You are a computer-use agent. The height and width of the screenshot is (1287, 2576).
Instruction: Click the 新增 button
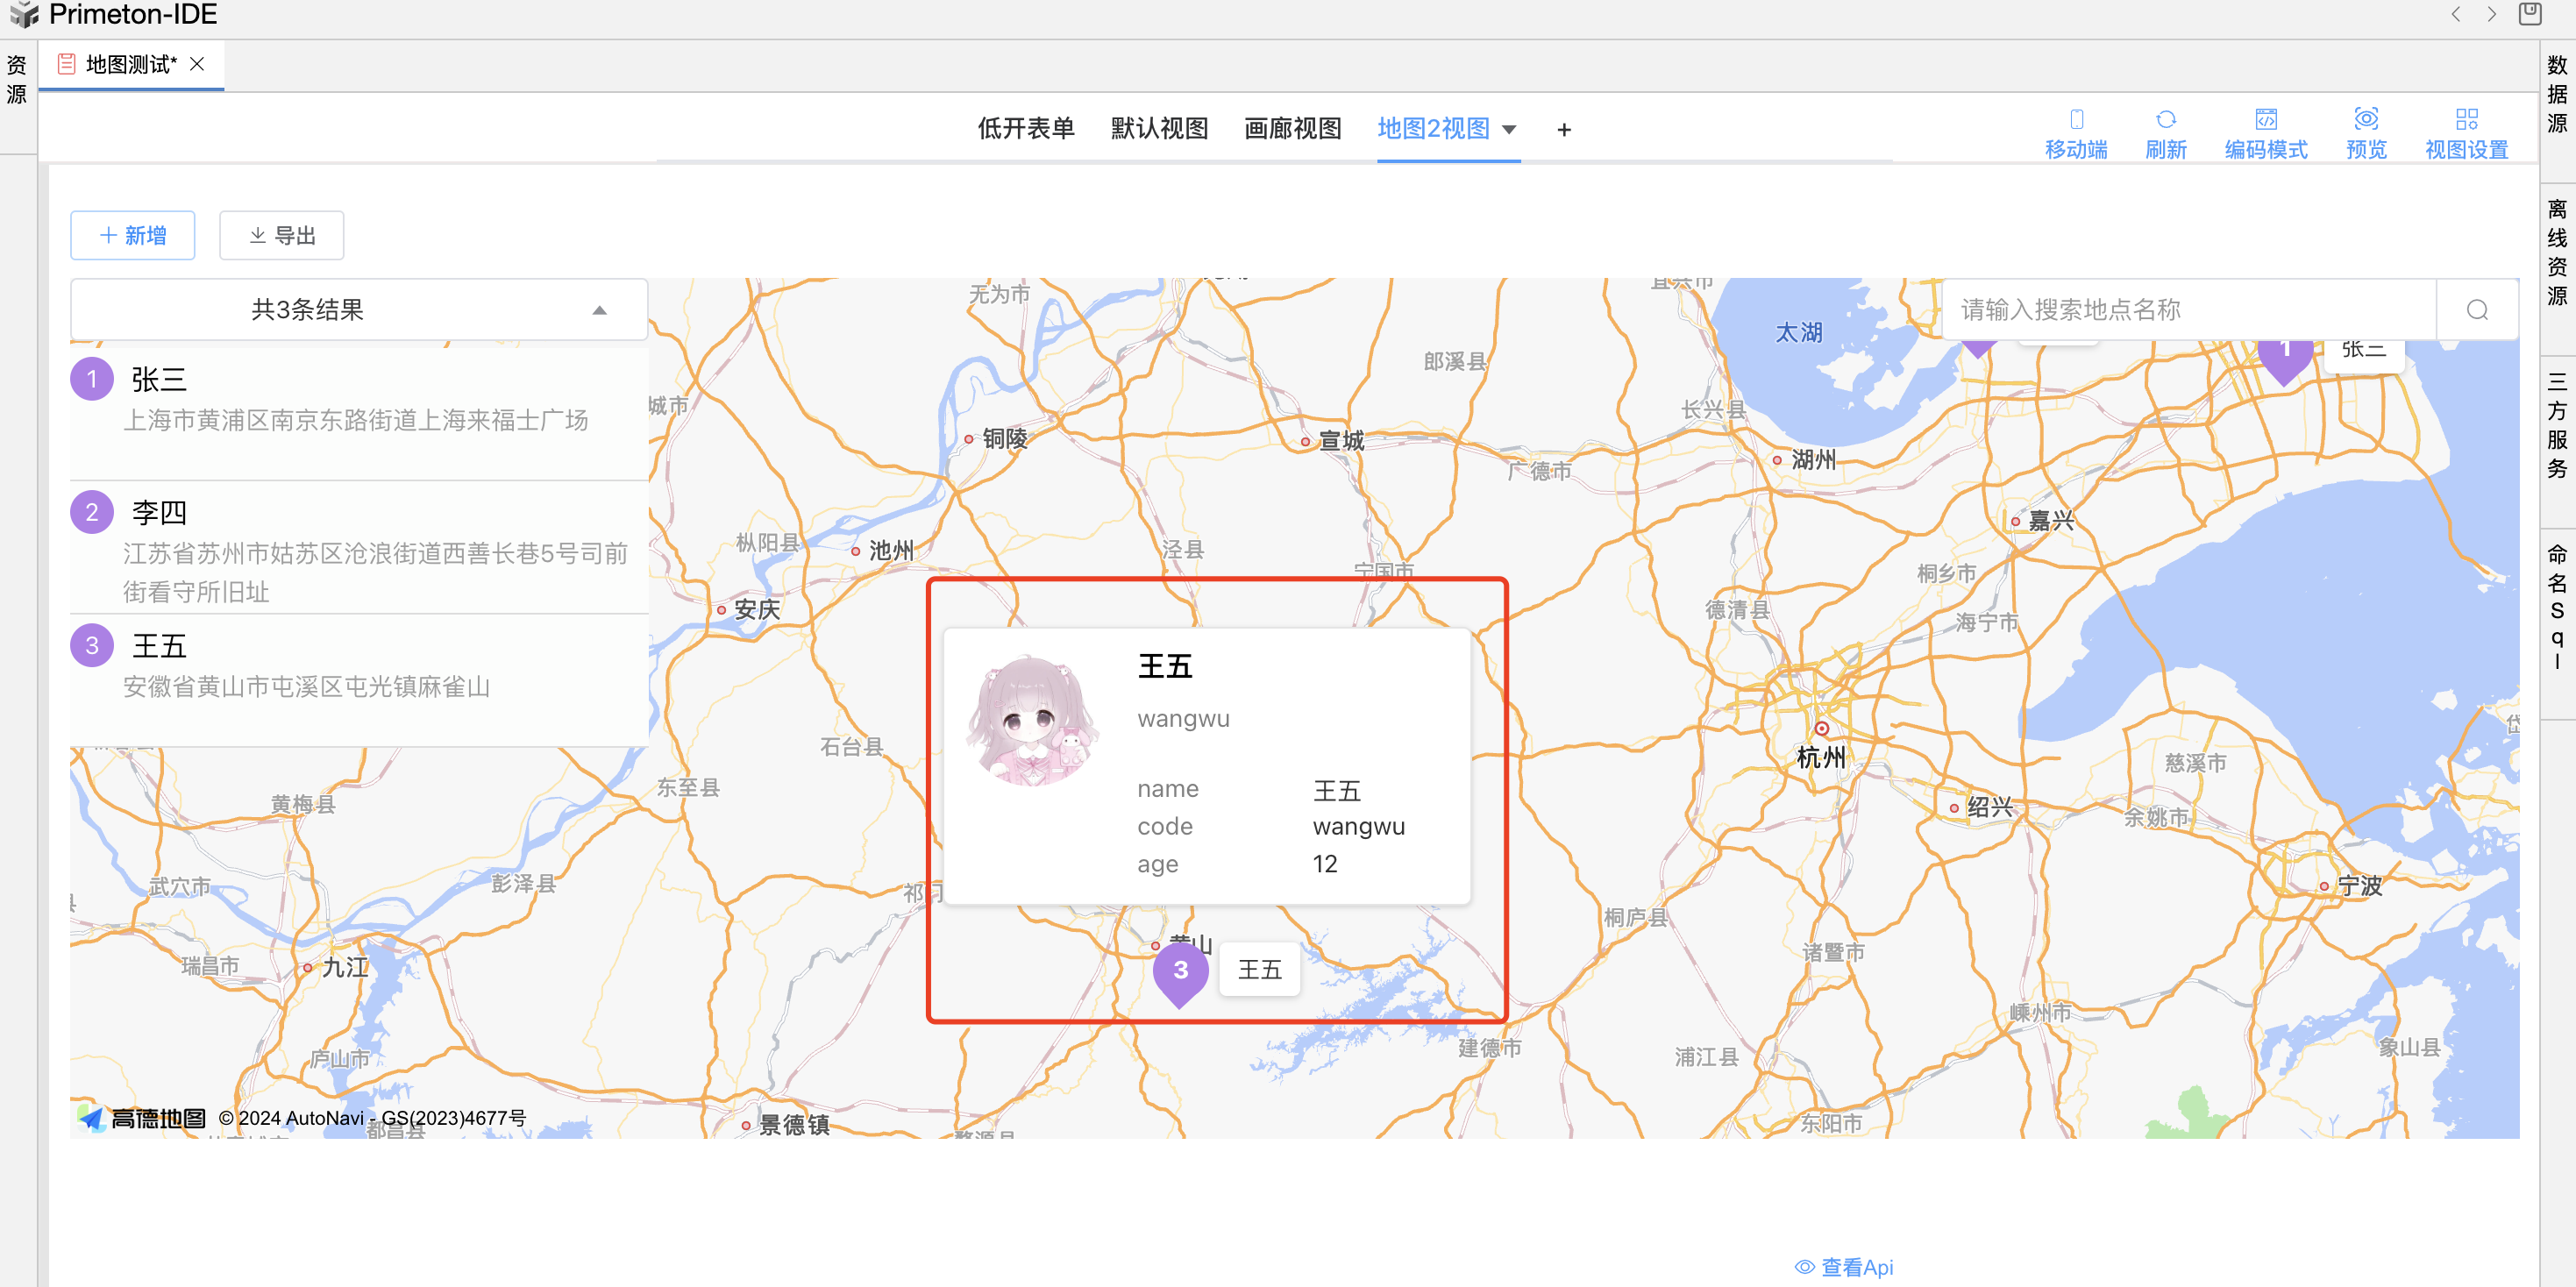133,236
